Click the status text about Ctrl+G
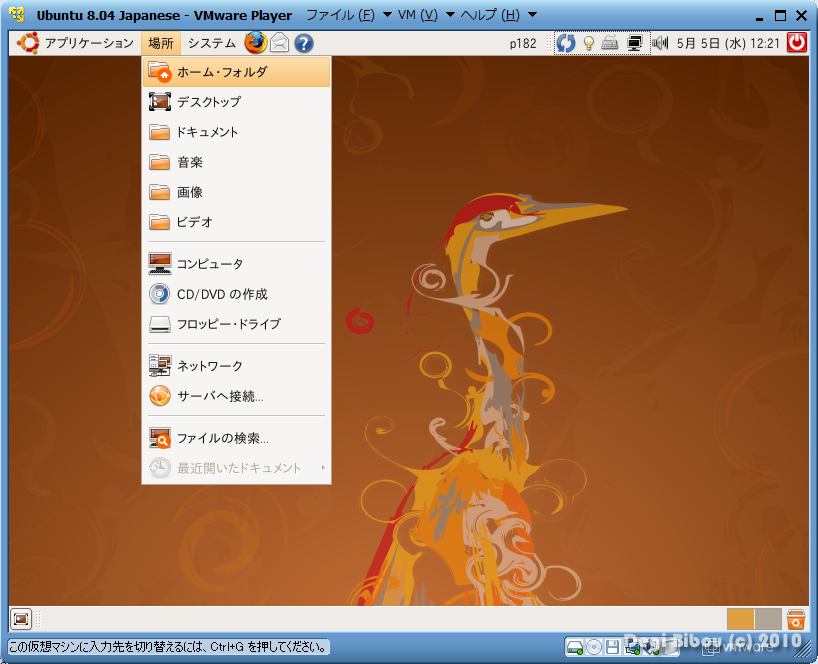Screen dimensions: 818x664 168,647
